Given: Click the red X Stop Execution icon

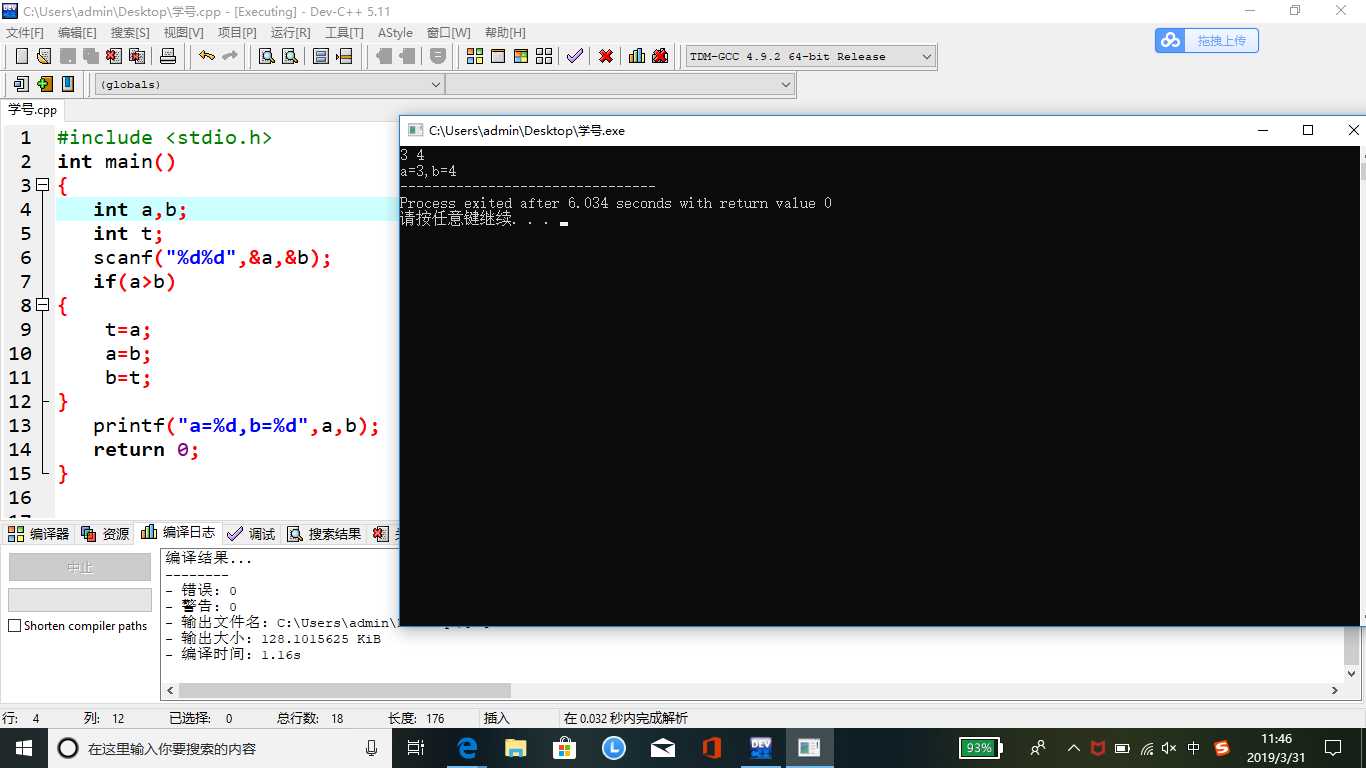Looking at the screenshot, I should click(x=606, y=56).
